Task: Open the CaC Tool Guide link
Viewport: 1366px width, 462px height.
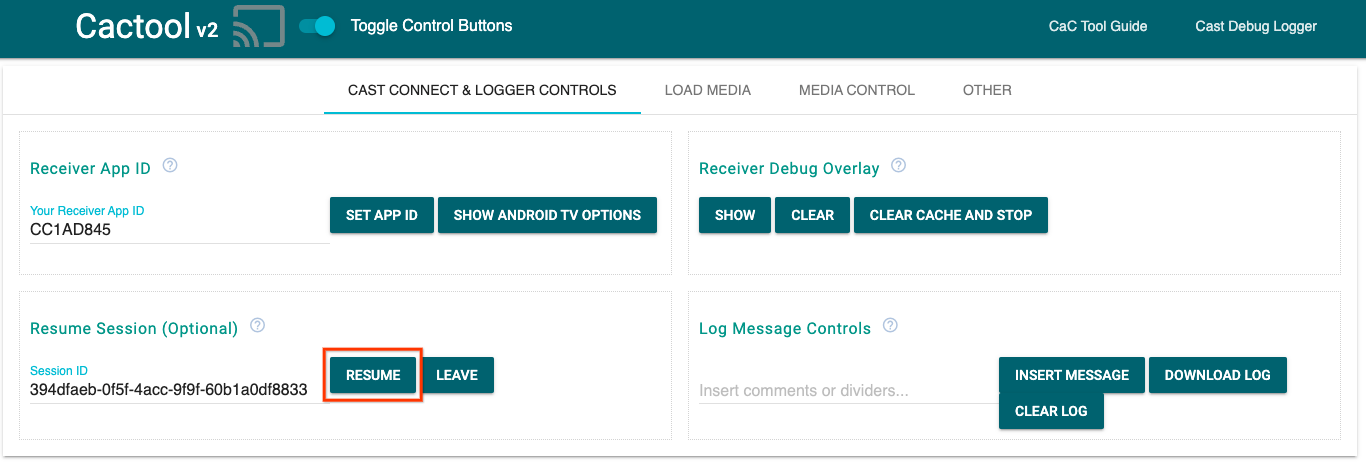Action: tap(1097, 26)
